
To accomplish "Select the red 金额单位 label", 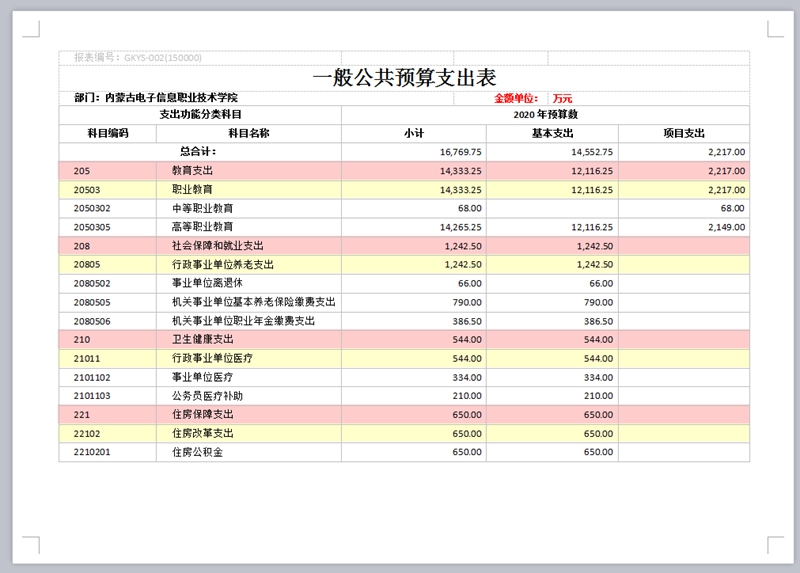I will tap(516, 99).
